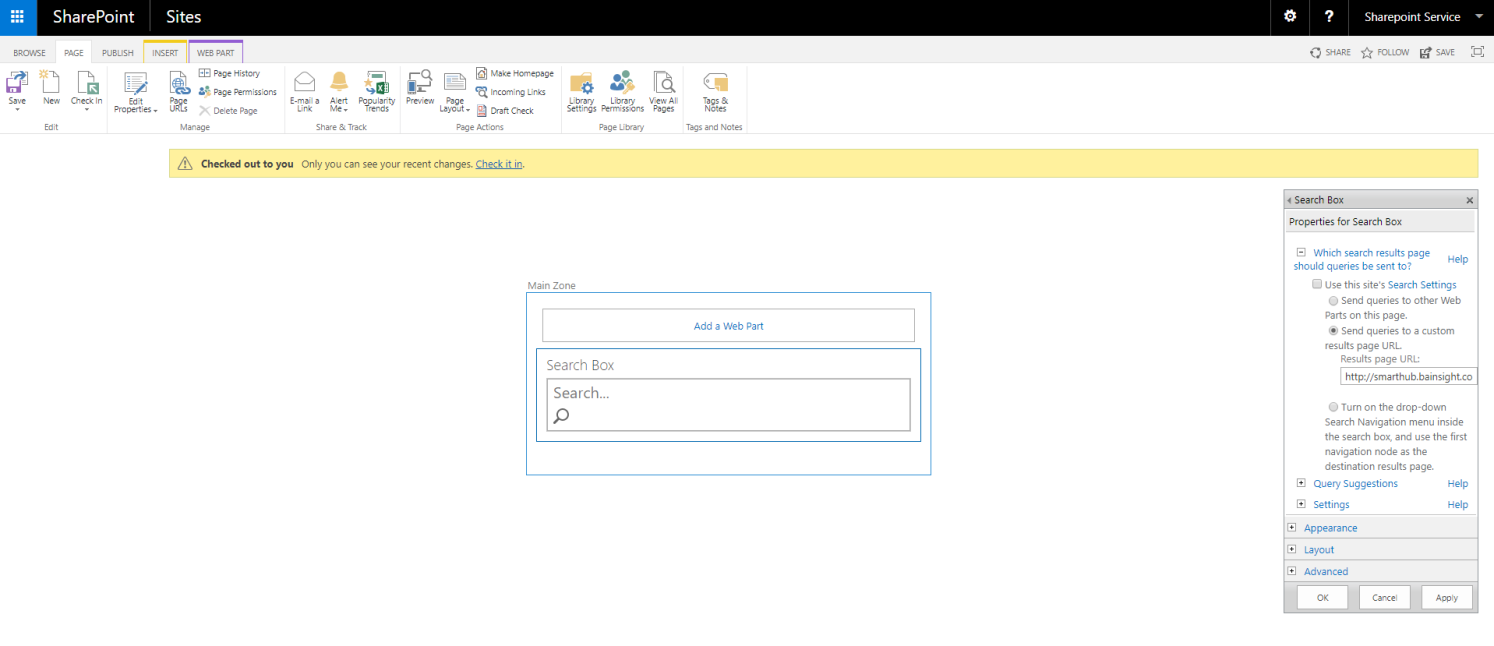Open the Preview page icon

(420, 84)
